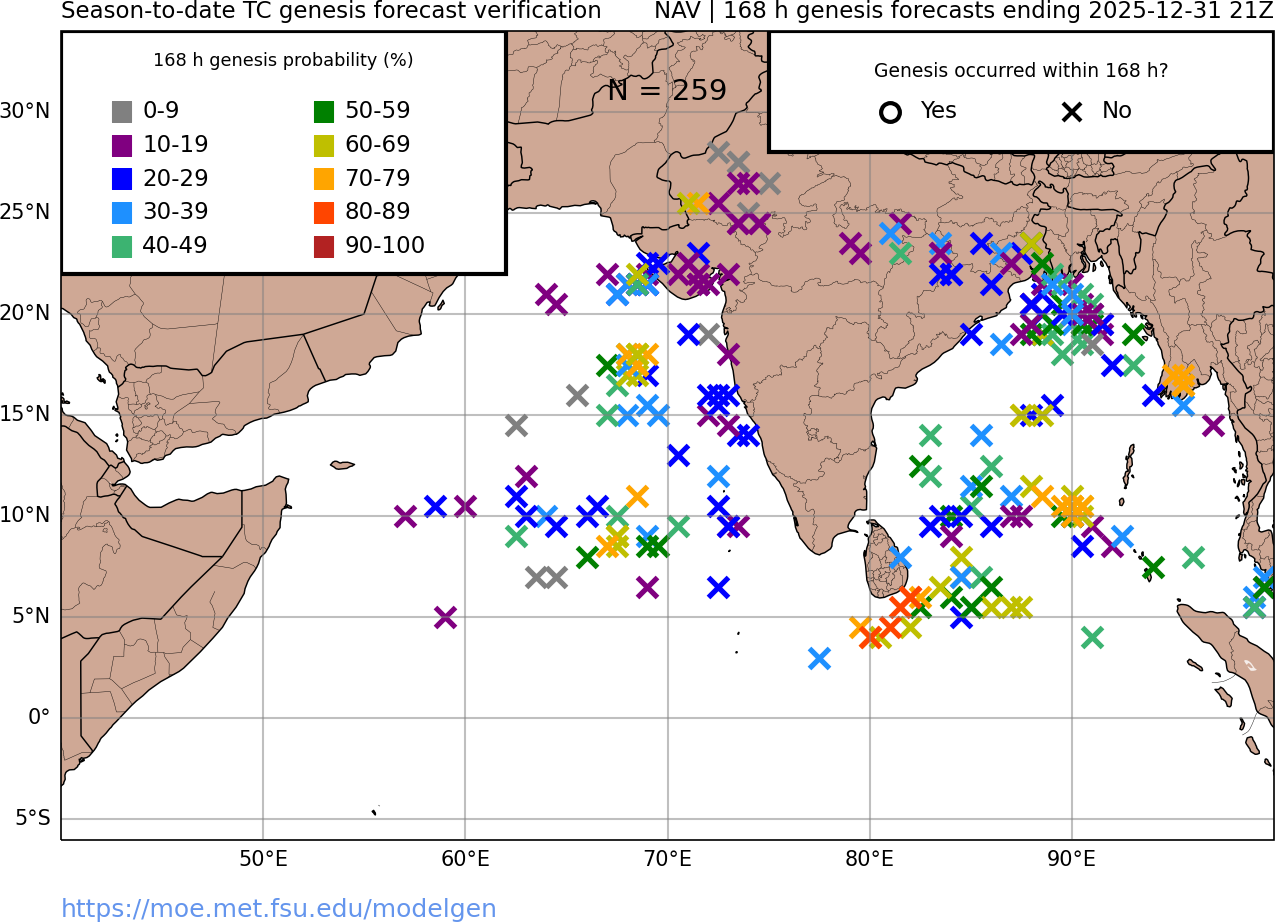Click the gray 0-9 legend swatch
This screenshot has width=1275, height=922.
[122, 112]
